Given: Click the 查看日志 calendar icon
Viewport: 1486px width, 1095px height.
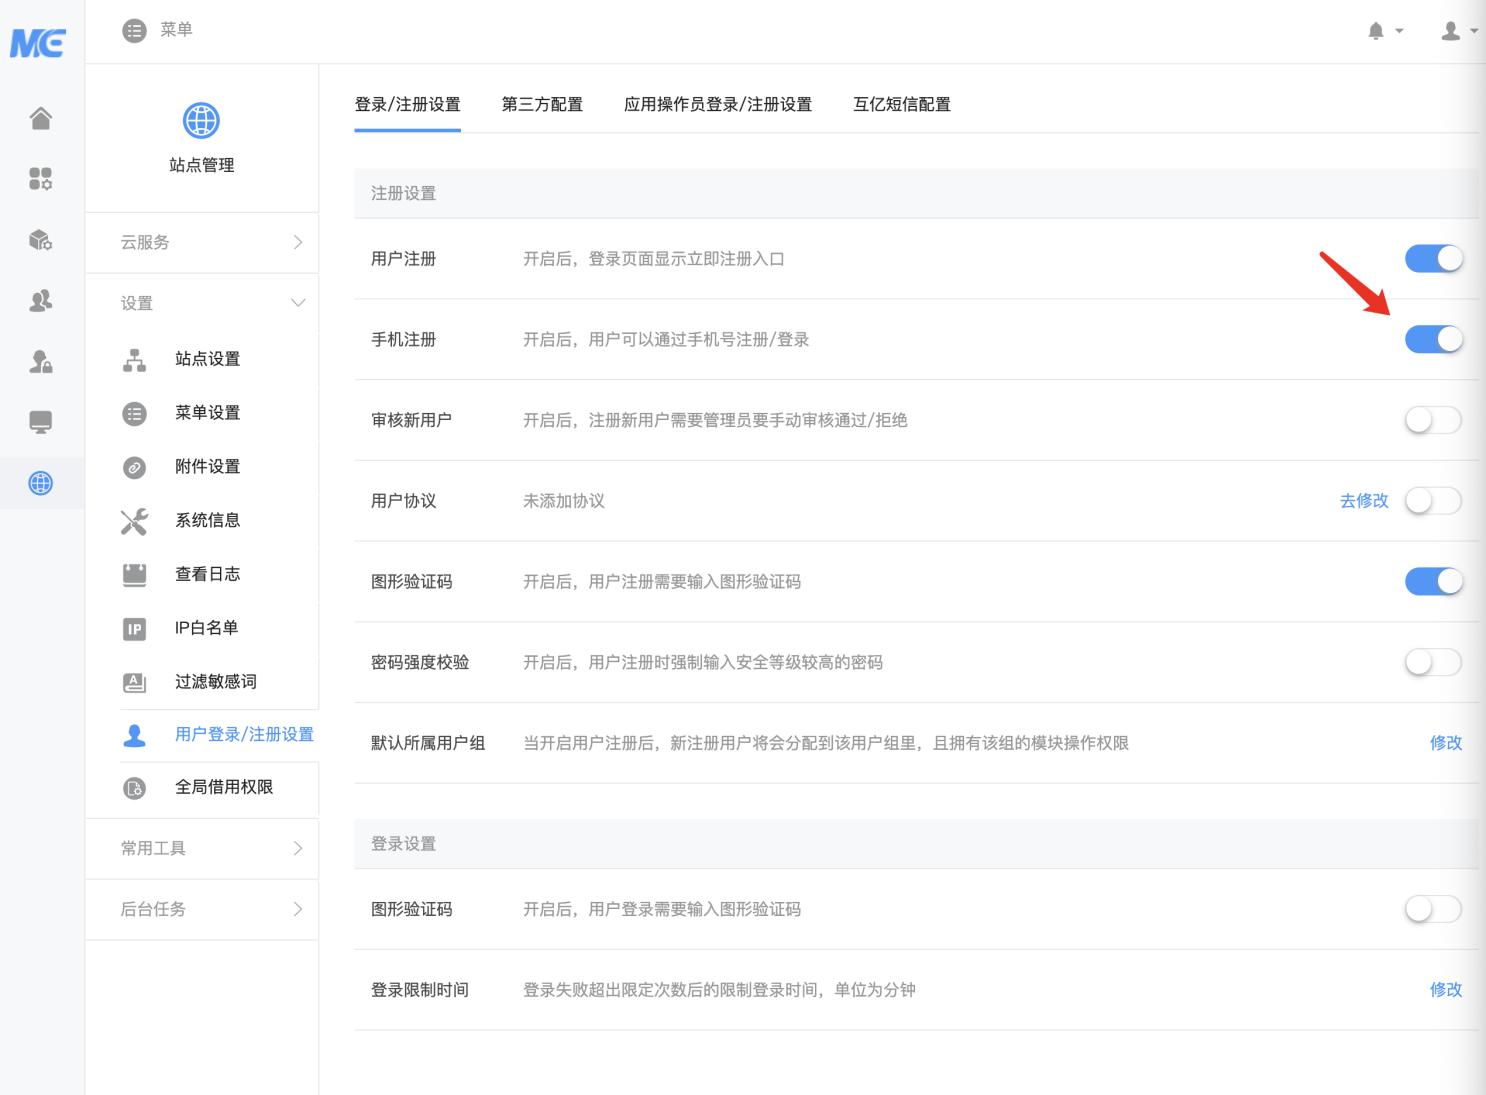Looking at the screenshot, I should [134, 574].
